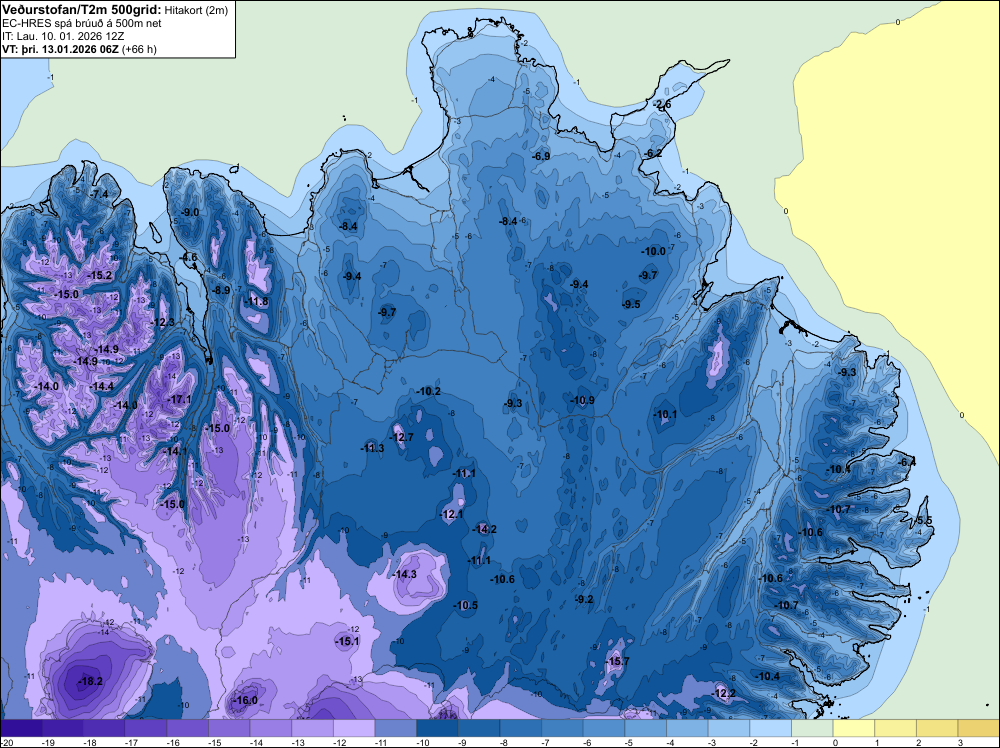This screenshot has width=1000, height=748.
Task: Select the legend swatch between -15 and -14
Action: pos(229,728)
